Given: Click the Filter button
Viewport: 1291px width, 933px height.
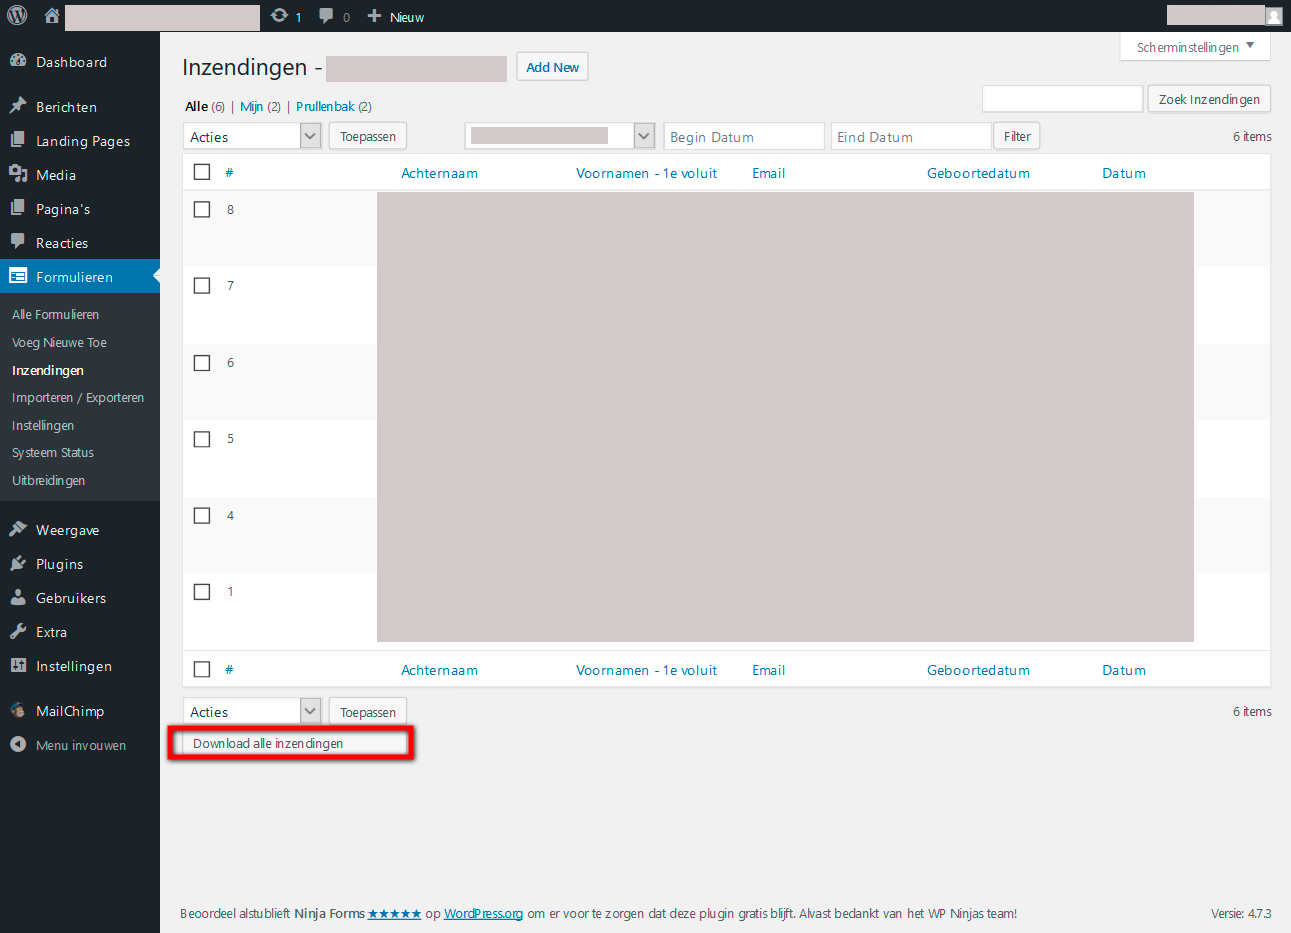Looking at the screenshot, I should [x=1017, y=136].
